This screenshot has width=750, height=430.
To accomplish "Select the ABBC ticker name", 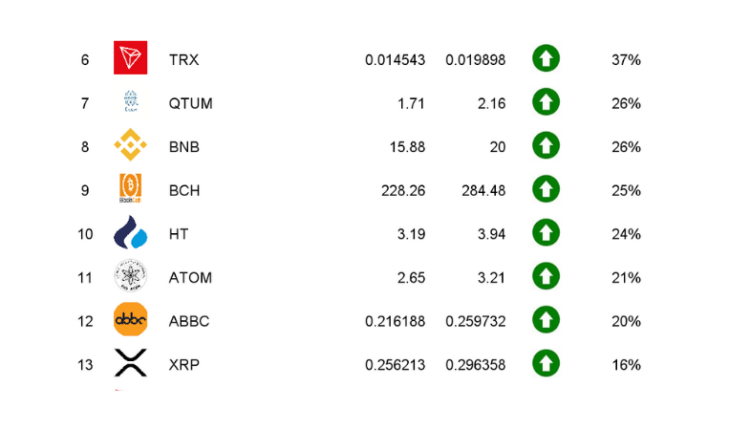I will click(189, 321).
